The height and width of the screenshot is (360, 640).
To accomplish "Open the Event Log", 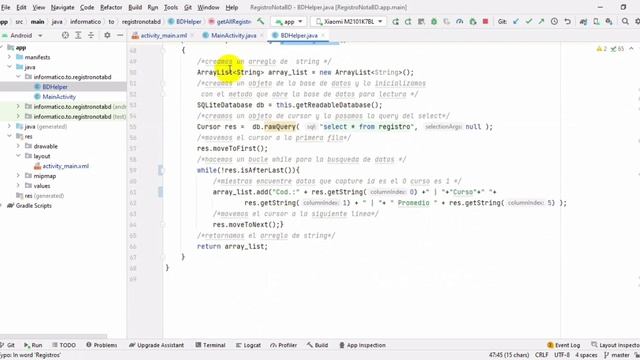I will [x=563, y=345].
